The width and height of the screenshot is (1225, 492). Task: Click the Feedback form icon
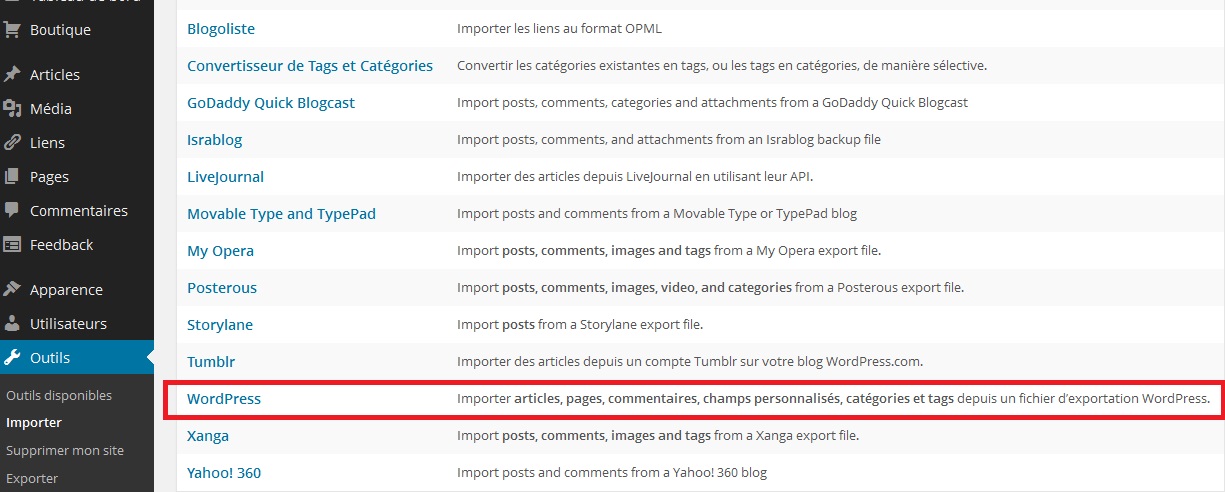13,245
